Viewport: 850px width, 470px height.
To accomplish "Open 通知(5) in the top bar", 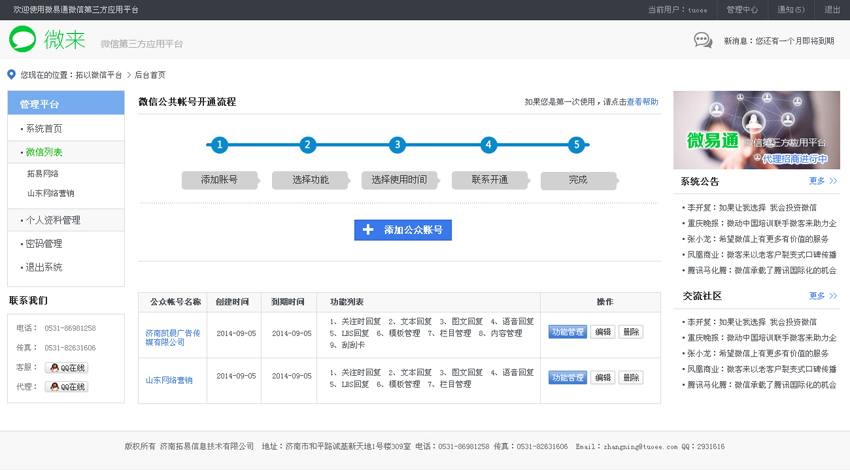I will (x=791, y=9).
